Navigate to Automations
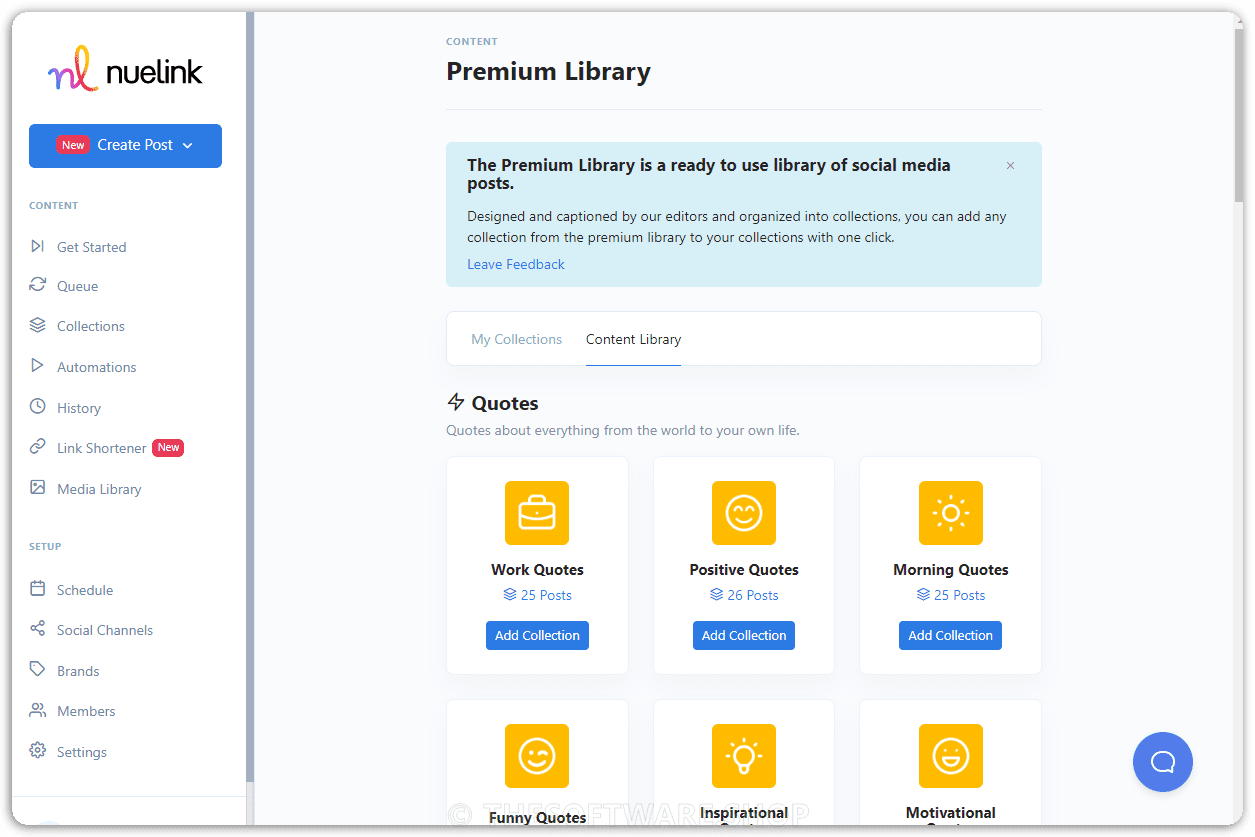This screenshot has height=837, width=1255. [96, 367]
